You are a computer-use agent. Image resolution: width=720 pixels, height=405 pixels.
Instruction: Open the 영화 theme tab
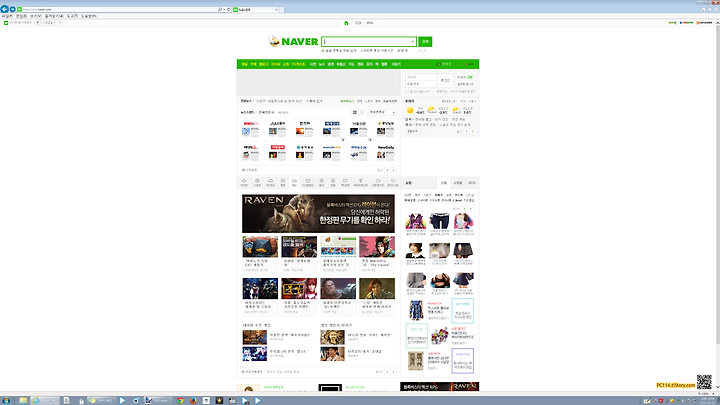(x=333, y=182)
